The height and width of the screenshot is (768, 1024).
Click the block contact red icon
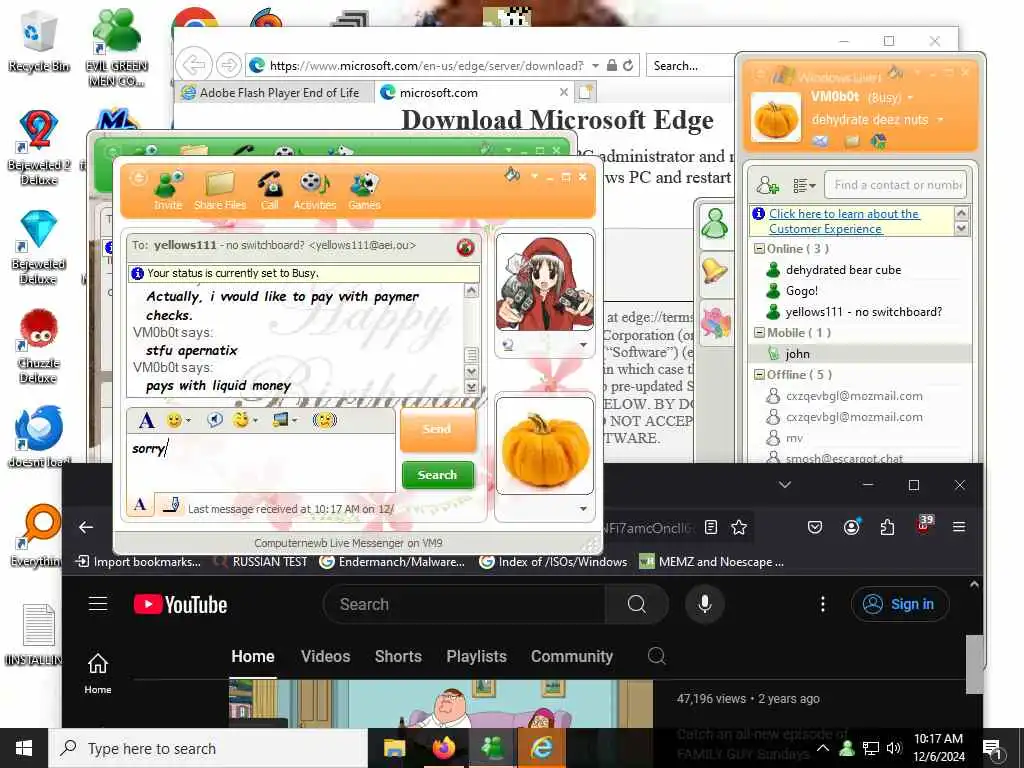(x=466, y=248)
